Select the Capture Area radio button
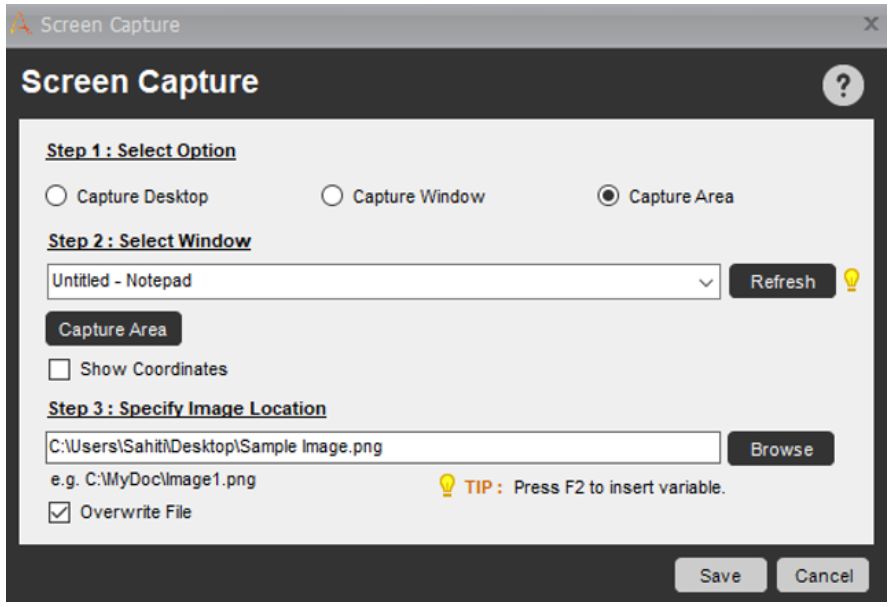This screenshot has width=895, height=607. [608, 196]
